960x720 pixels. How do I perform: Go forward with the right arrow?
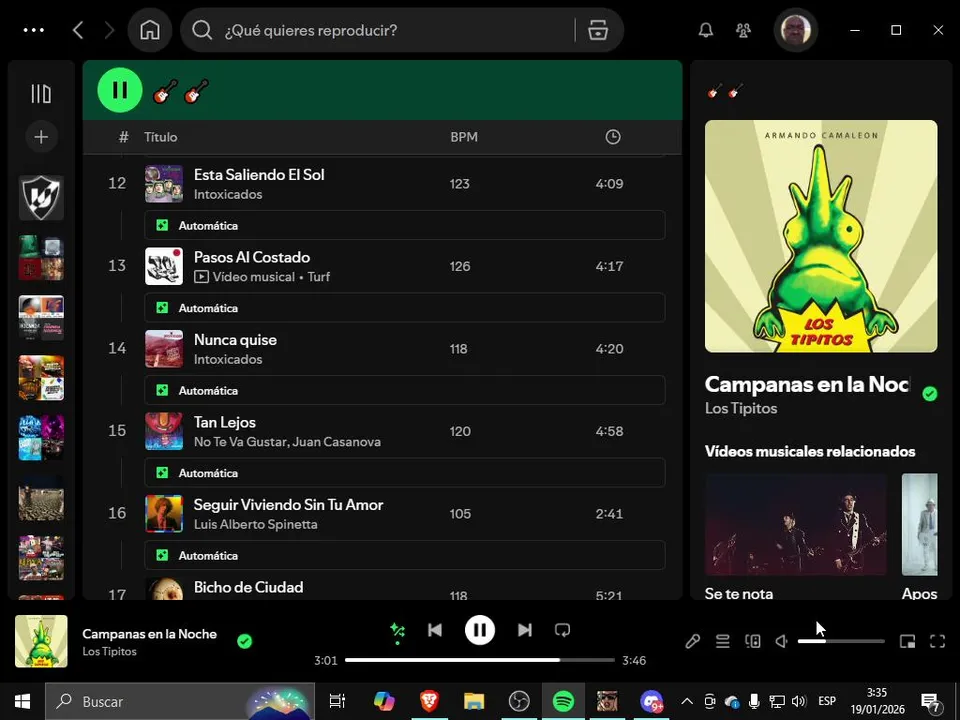click(x=110, y=30)
